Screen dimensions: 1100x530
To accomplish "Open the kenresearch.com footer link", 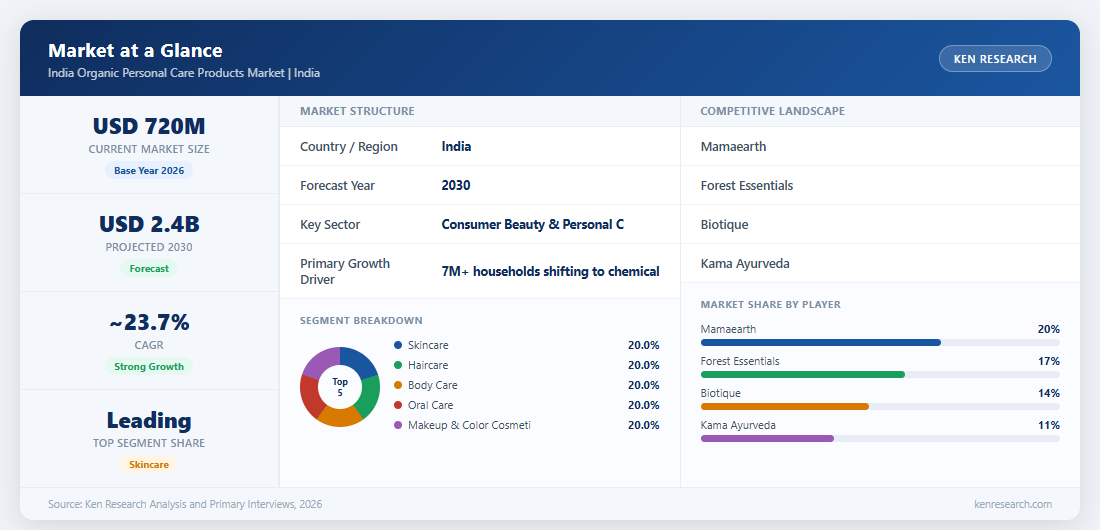I will (1012, 504).
